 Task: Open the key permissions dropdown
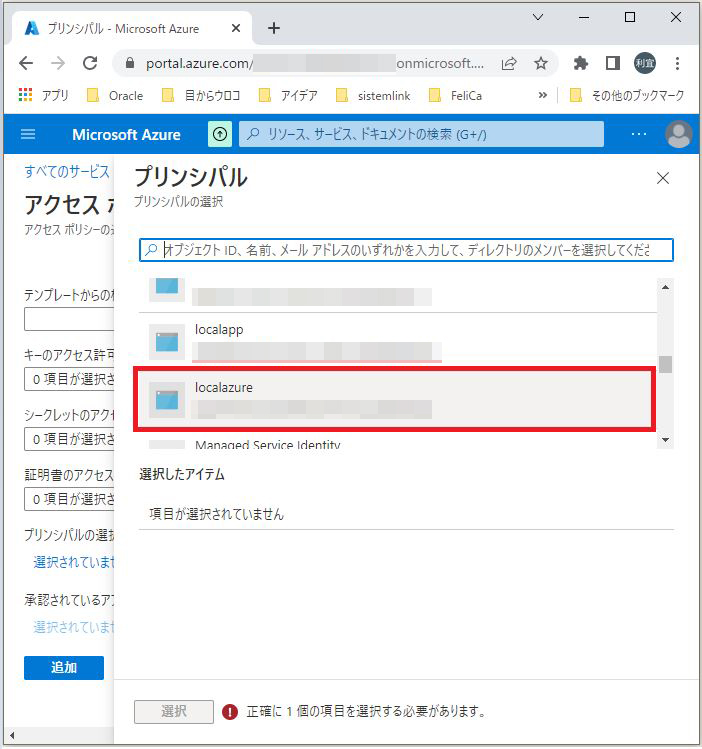tap(69, 379)
